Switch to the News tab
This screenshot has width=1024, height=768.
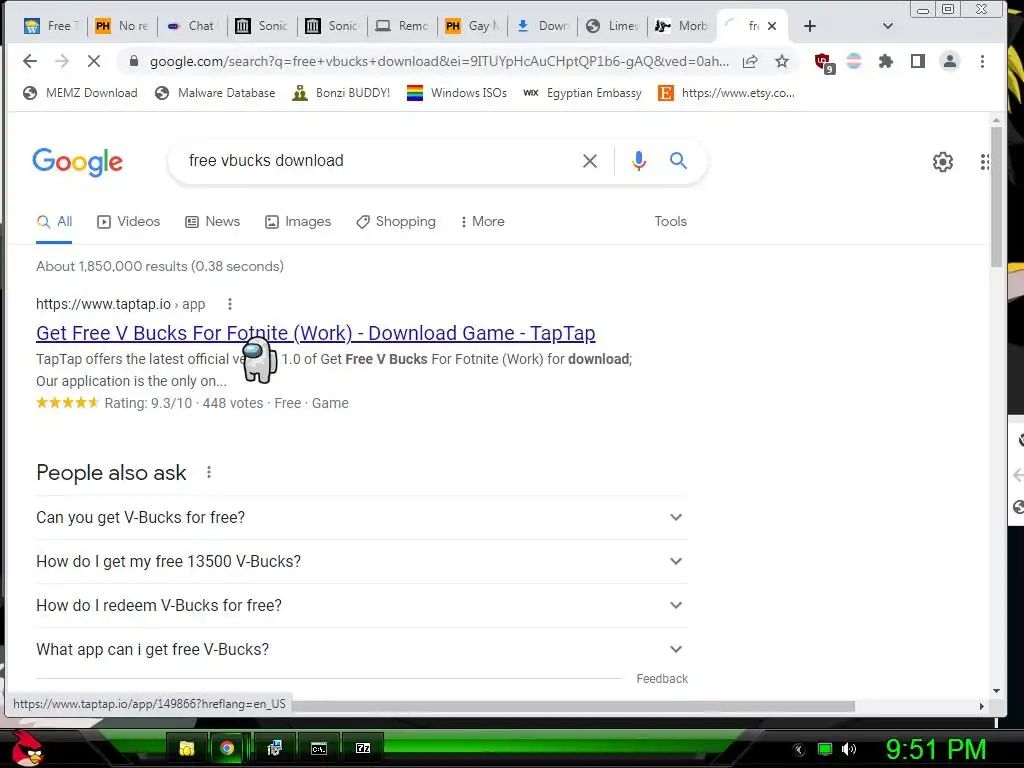[x=213, y=221]
